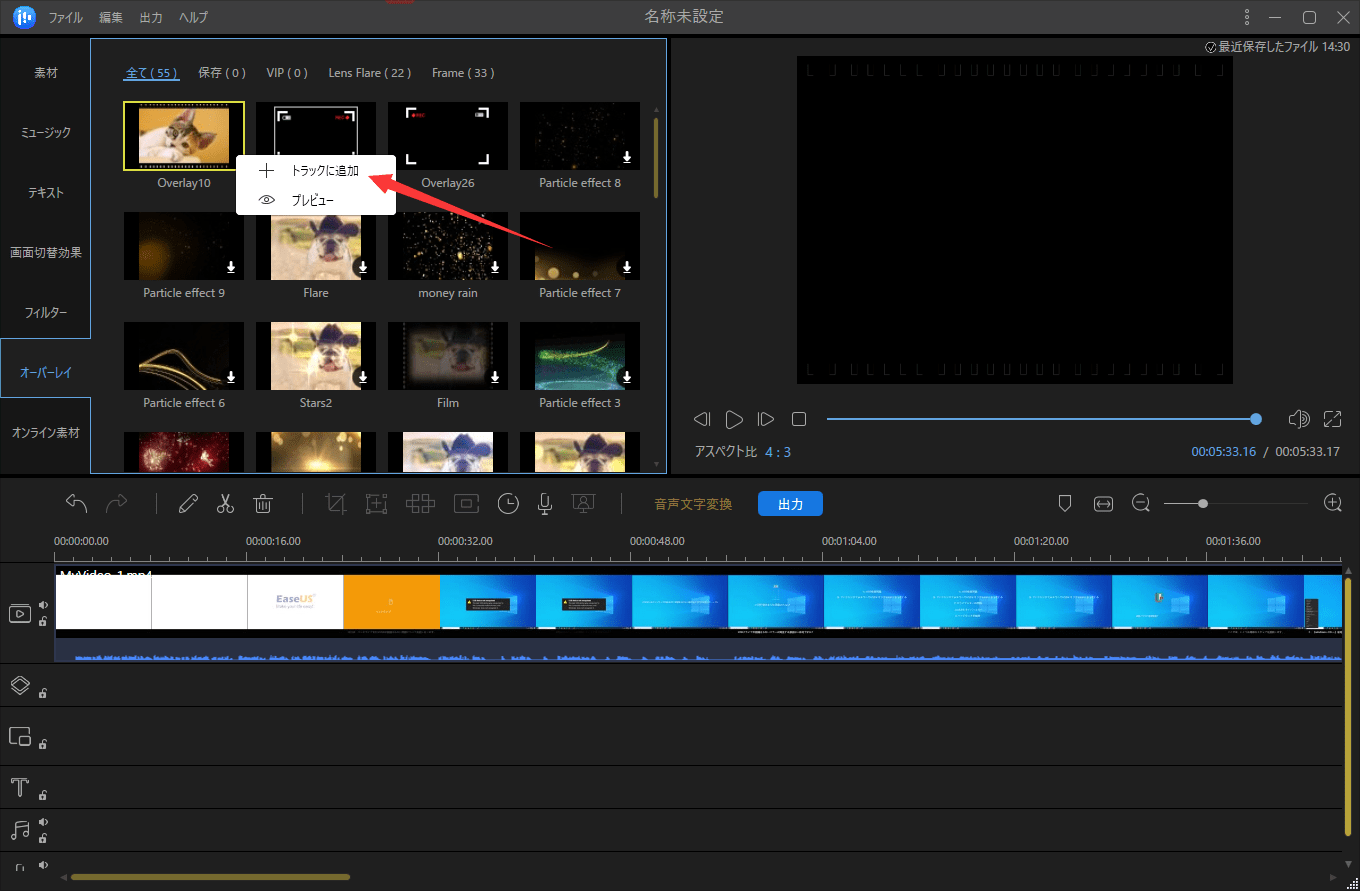This screenshot has height=891, width=1360.
Task: Choose トラックに追加 from the context menu
Action: (324, 171)
